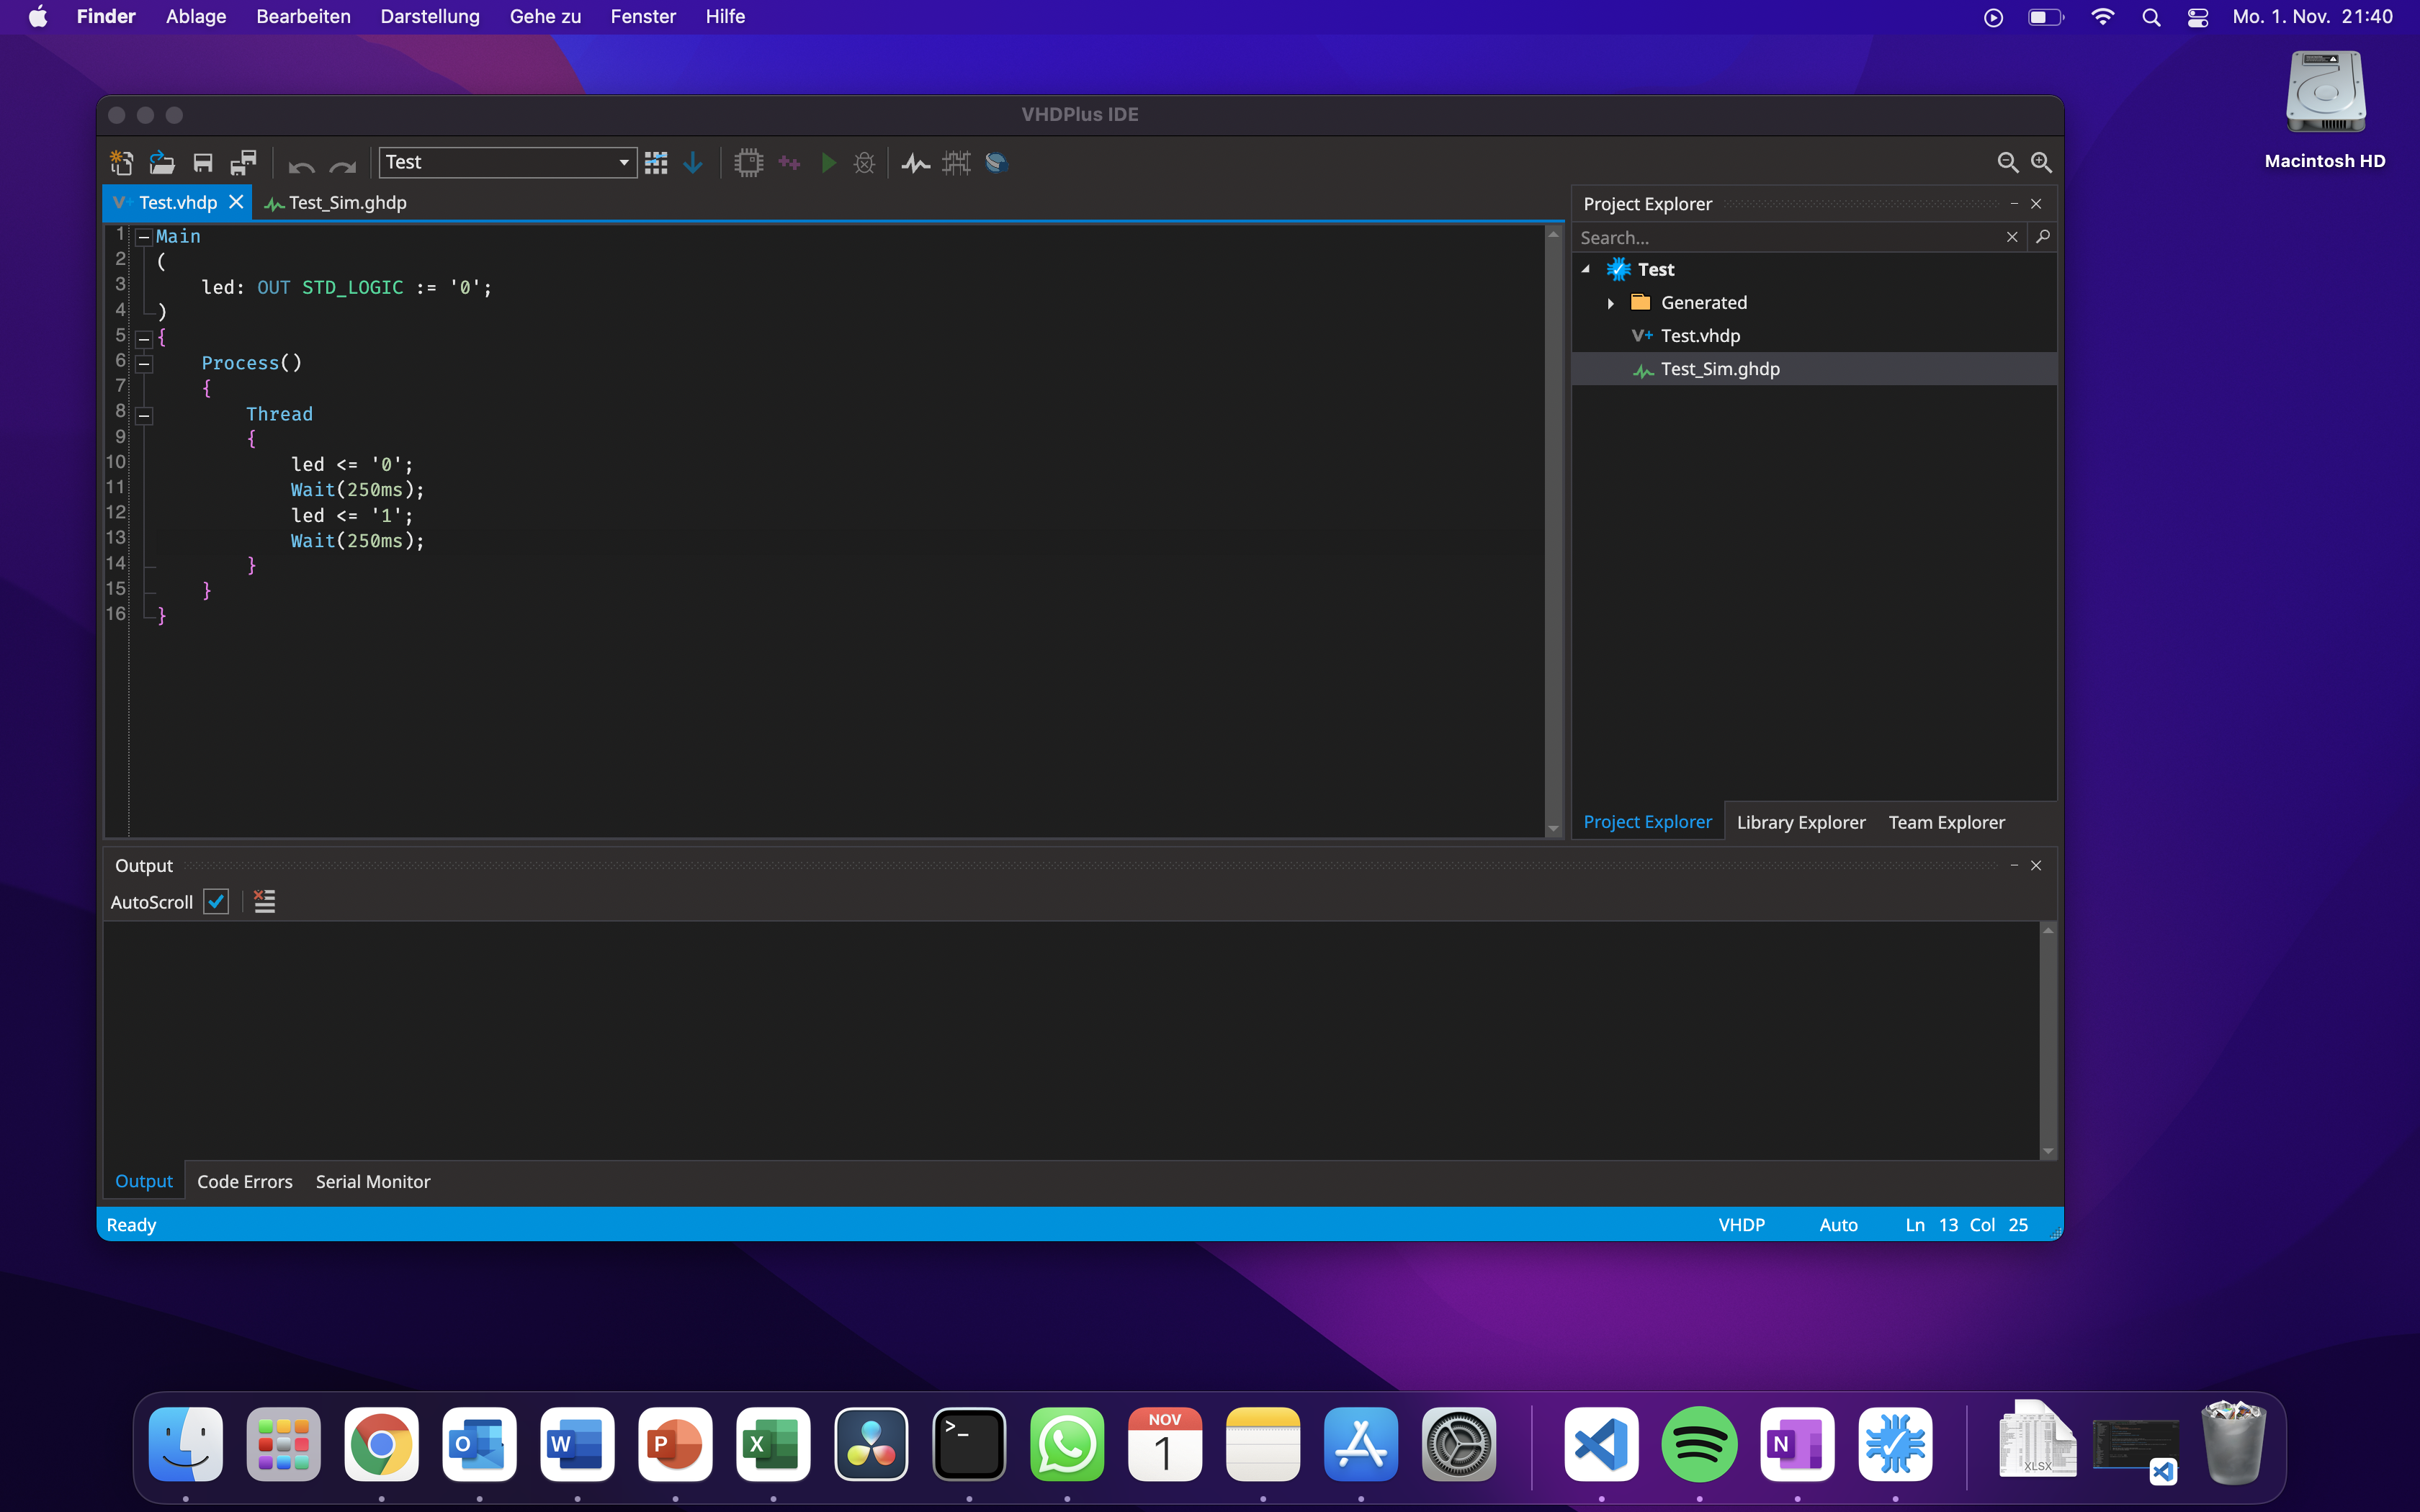The width and height of the screenshot is (2420, 1512).
Task: Select the Test.vhdp editor tab
Action: point(177,202)
